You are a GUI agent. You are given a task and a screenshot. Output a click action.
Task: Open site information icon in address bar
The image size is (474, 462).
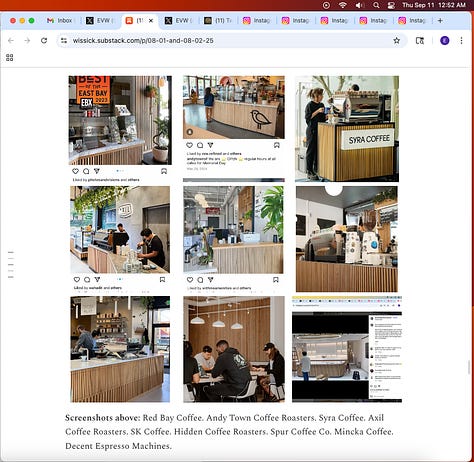[64, 41]
